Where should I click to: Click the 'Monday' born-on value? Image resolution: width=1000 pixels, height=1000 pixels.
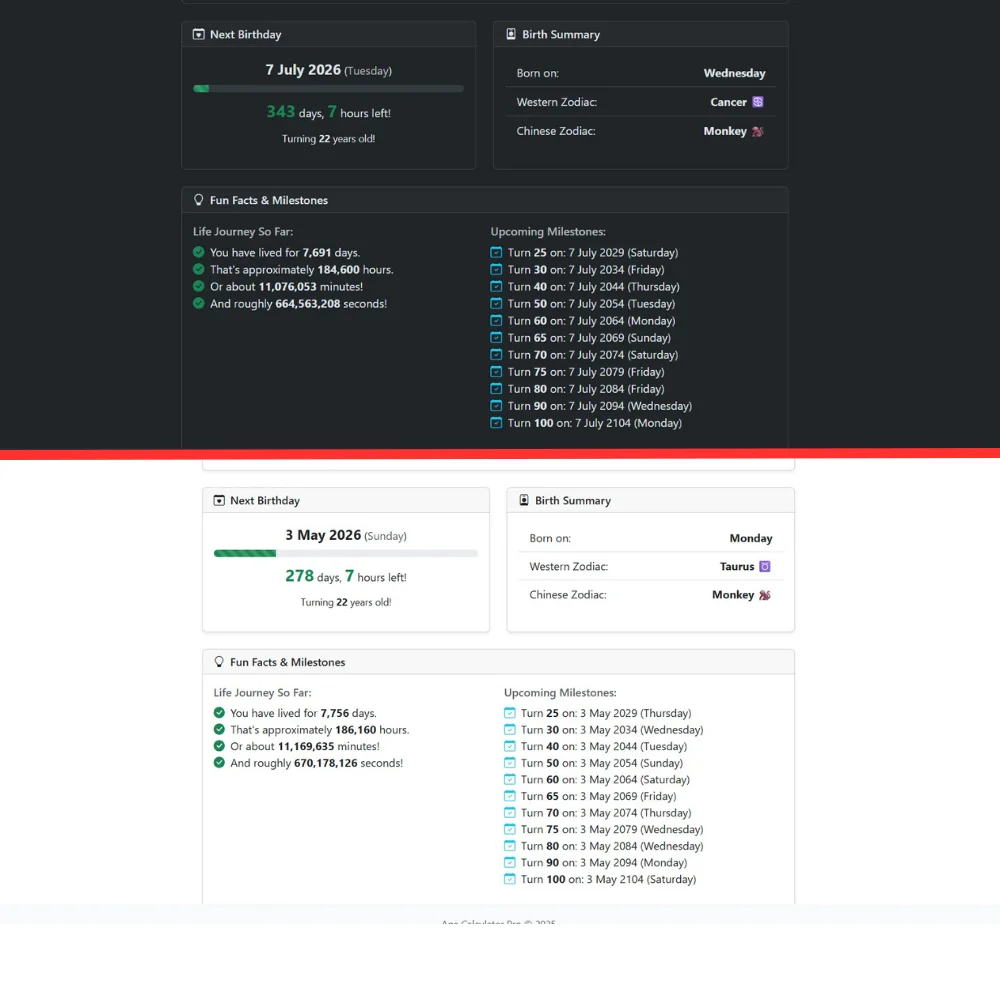click(751, 538)
